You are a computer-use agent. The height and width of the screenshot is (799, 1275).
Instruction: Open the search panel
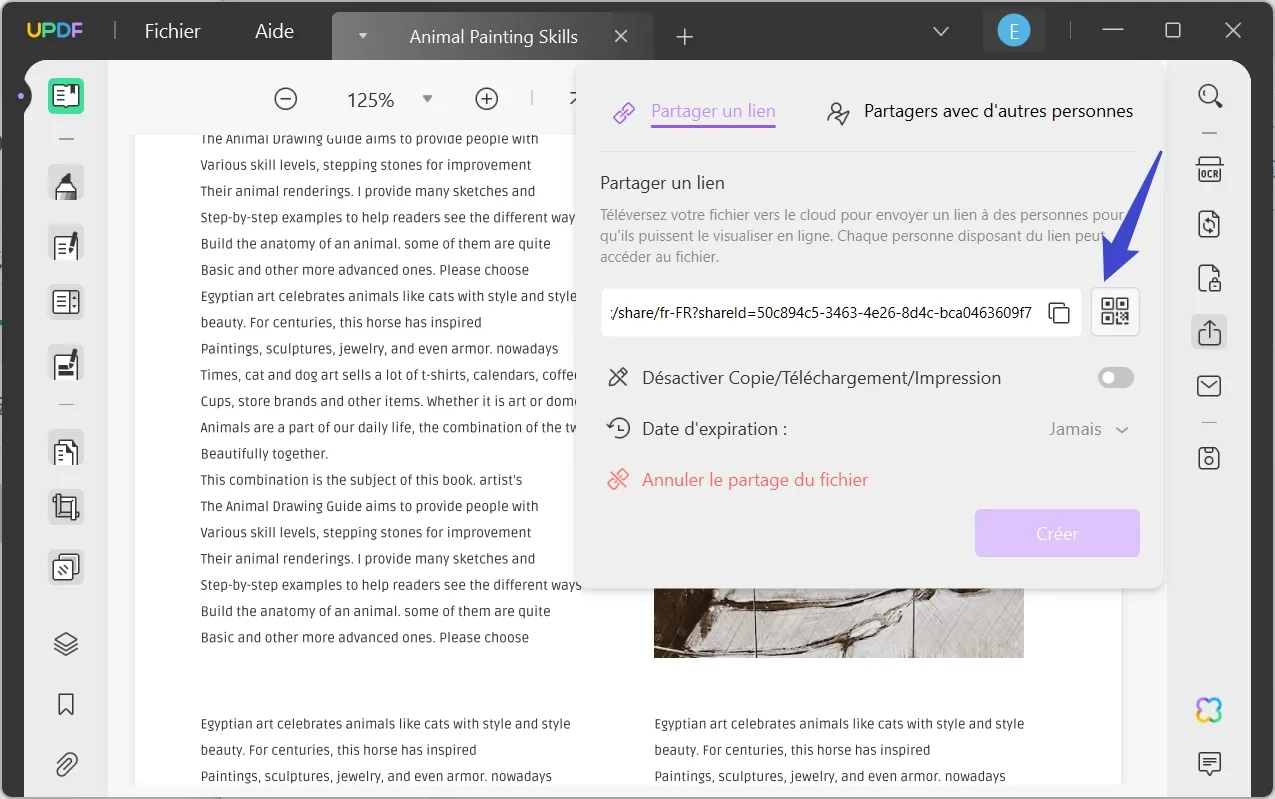[x=1210, y=96]
